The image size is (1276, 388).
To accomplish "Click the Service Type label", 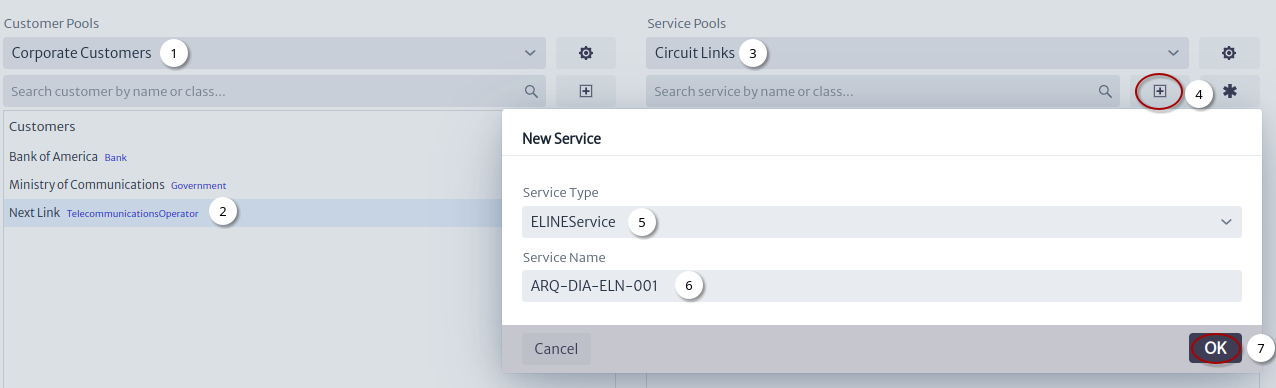I will (561, 192).
